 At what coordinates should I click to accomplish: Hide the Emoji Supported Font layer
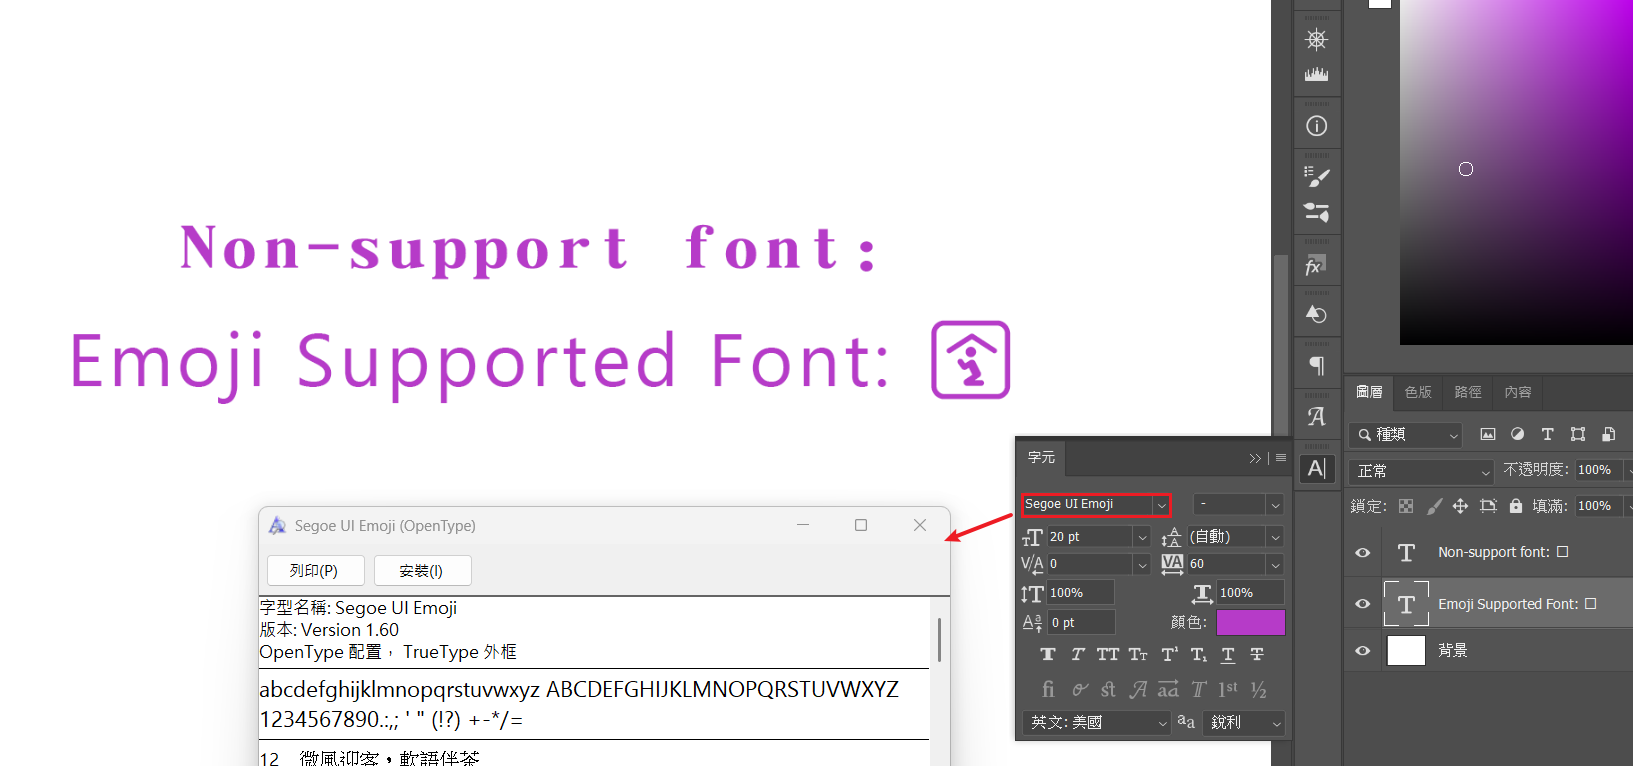click(x=1363, y=604)
